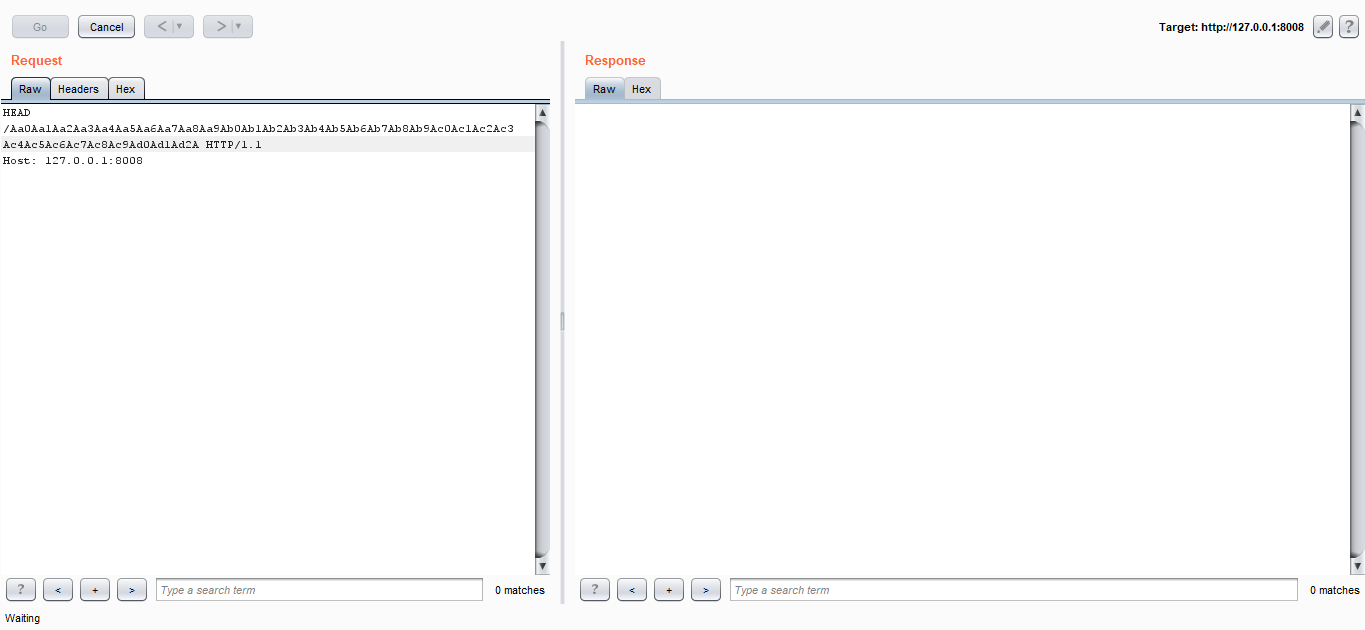Viewport: 1365px width, 630px height.
Task: Jump to next match in Request search
Action: pos(132,590)
